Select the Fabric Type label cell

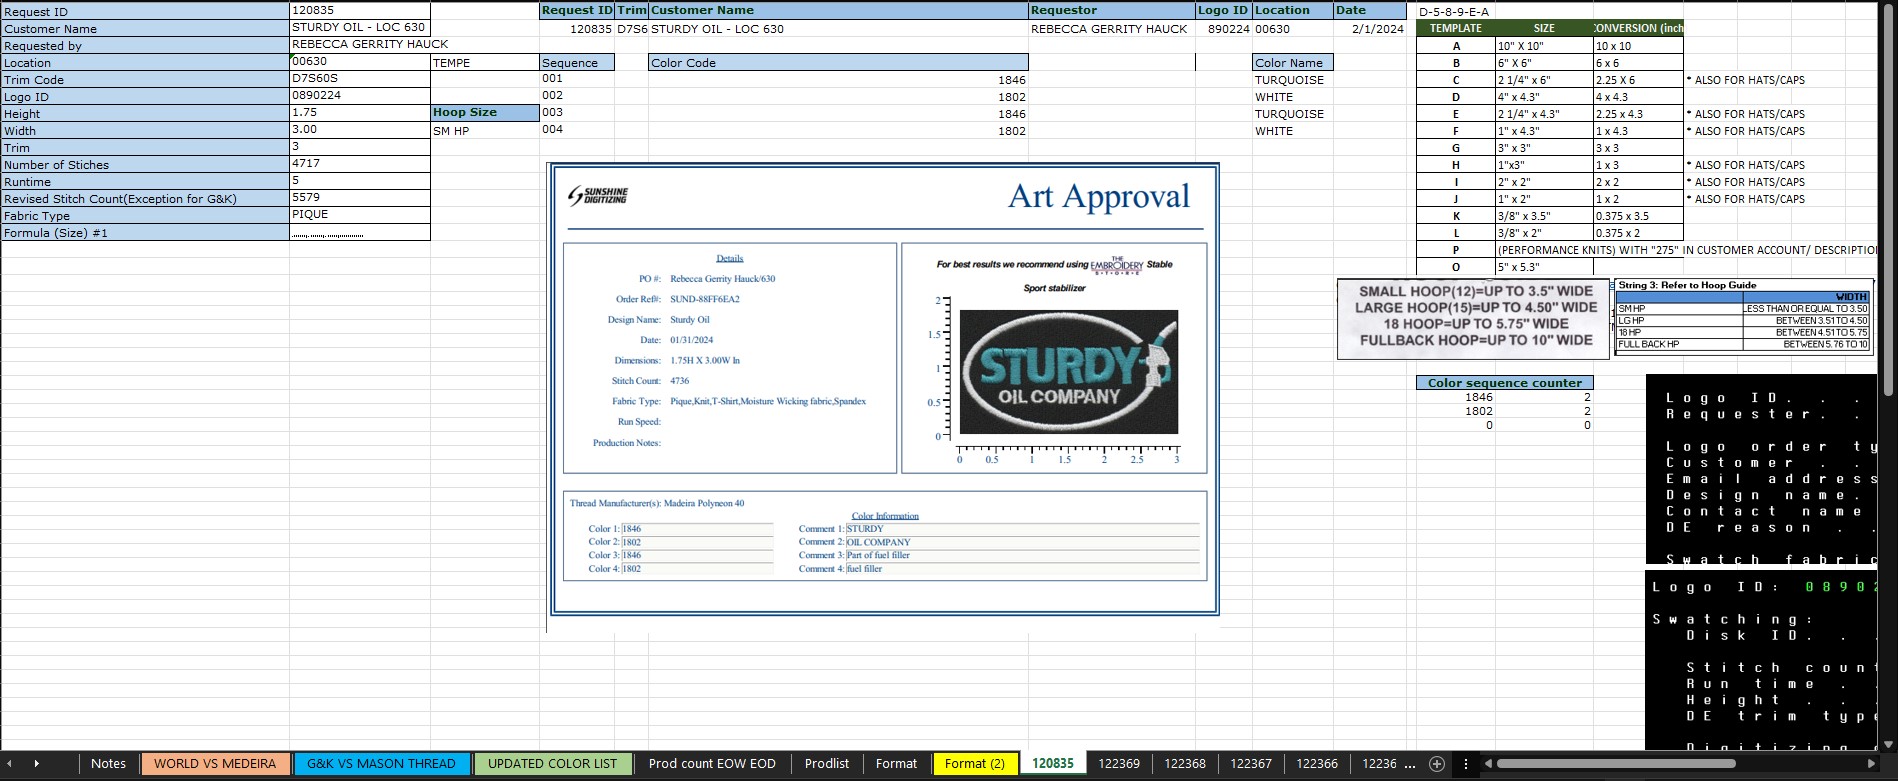[145, 216]
